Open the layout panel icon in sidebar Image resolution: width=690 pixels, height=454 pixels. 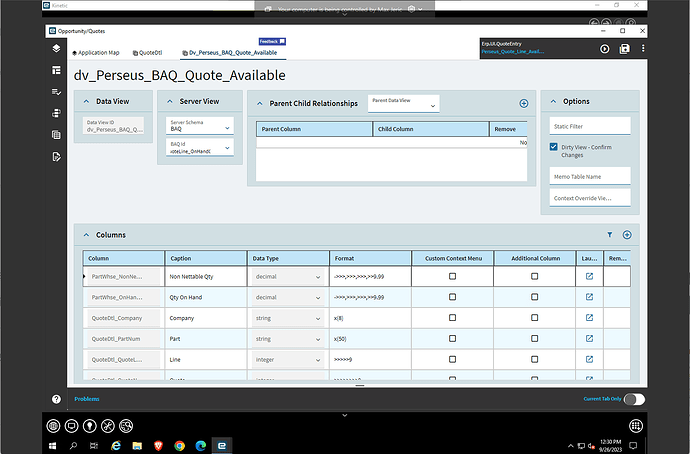[56, 70]
